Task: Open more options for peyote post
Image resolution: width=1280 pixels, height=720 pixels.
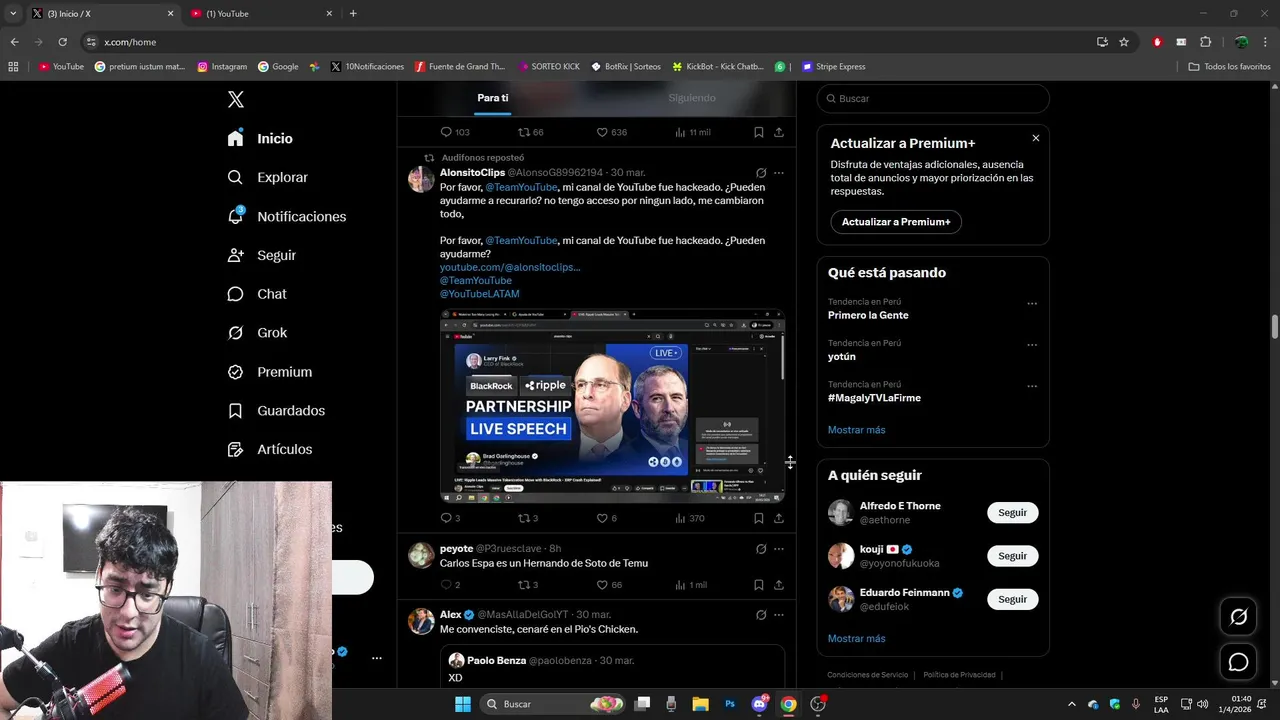Action: [779, 549]
